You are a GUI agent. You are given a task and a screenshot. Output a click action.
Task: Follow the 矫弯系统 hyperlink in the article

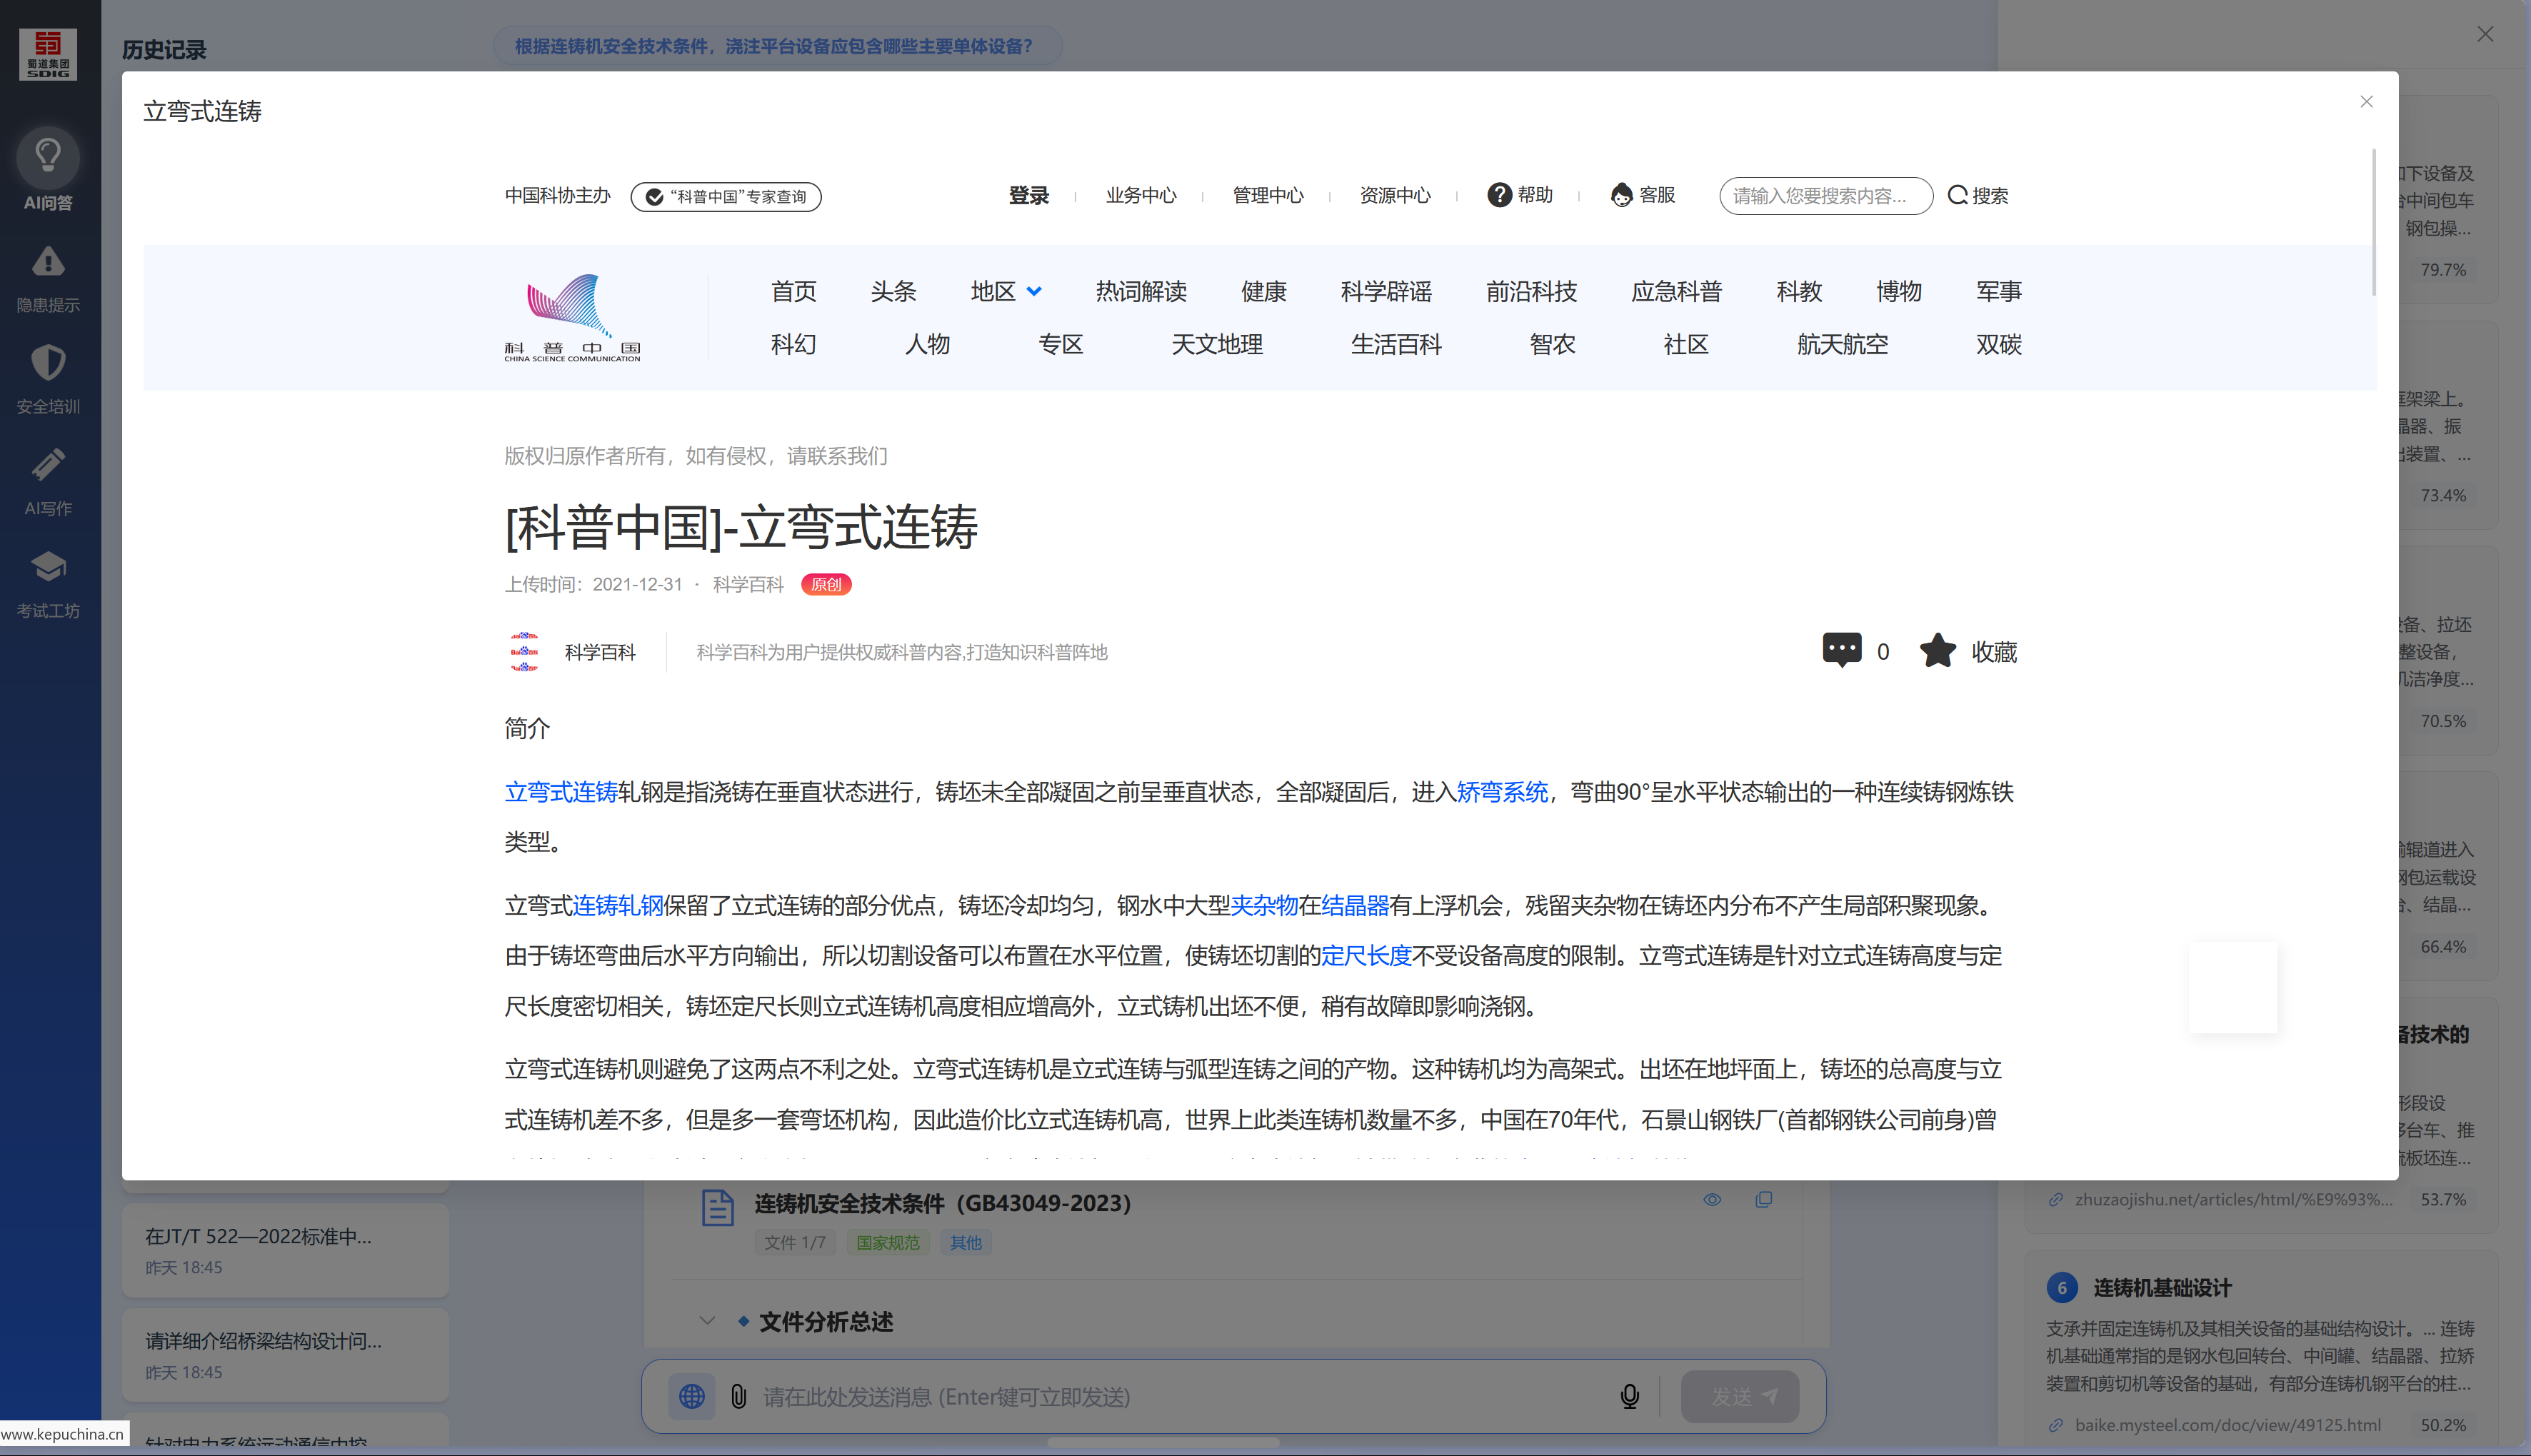tap(1501, 792)
